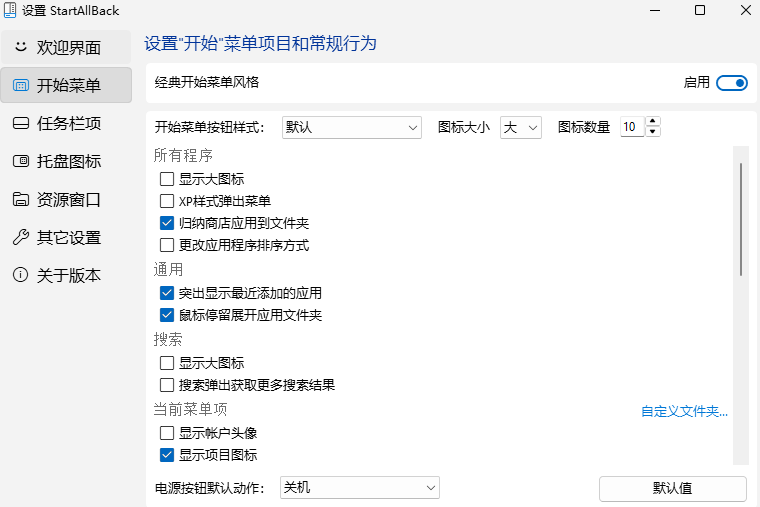This screenshot has height=507, width=760.
Task: Toggle the 经典开始菜单风格 启用 switch
Action: tap(732, 83)
